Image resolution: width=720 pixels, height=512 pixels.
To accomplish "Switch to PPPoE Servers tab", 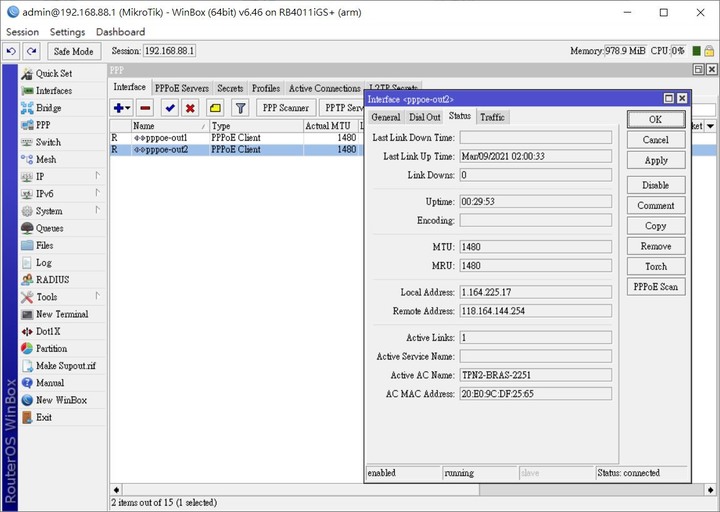I will coord(181,88).
